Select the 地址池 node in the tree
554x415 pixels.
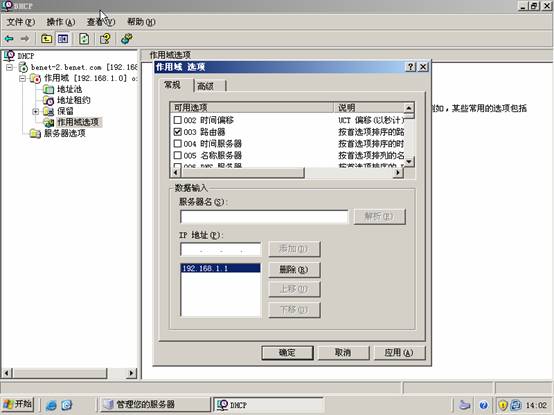click(x=69, y=89)
